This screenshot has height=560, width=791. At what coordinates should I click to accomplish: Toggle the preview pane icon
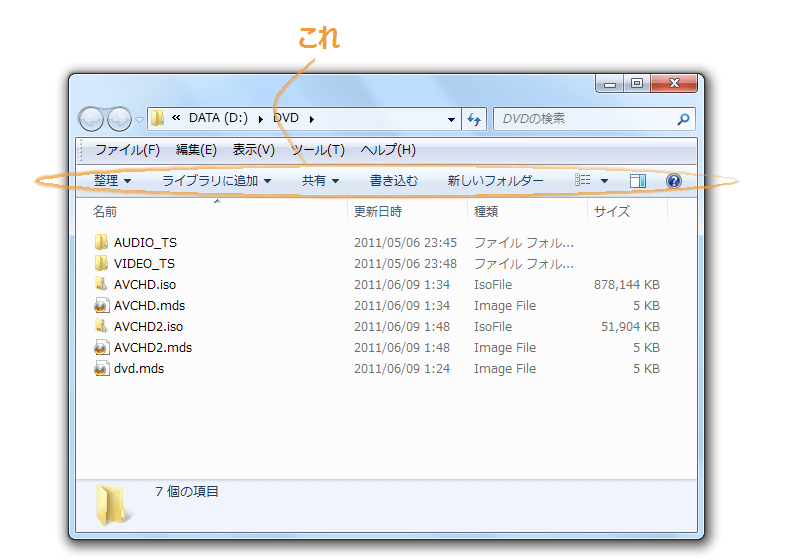[x=638, y=181]
